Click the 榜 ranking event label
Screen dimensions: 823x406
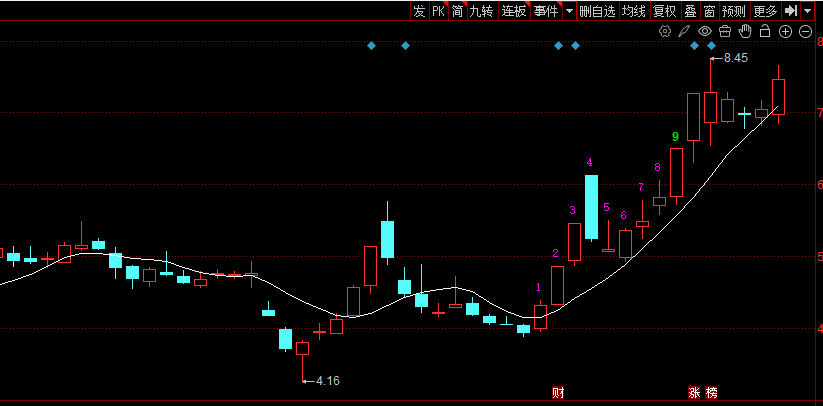711,392
